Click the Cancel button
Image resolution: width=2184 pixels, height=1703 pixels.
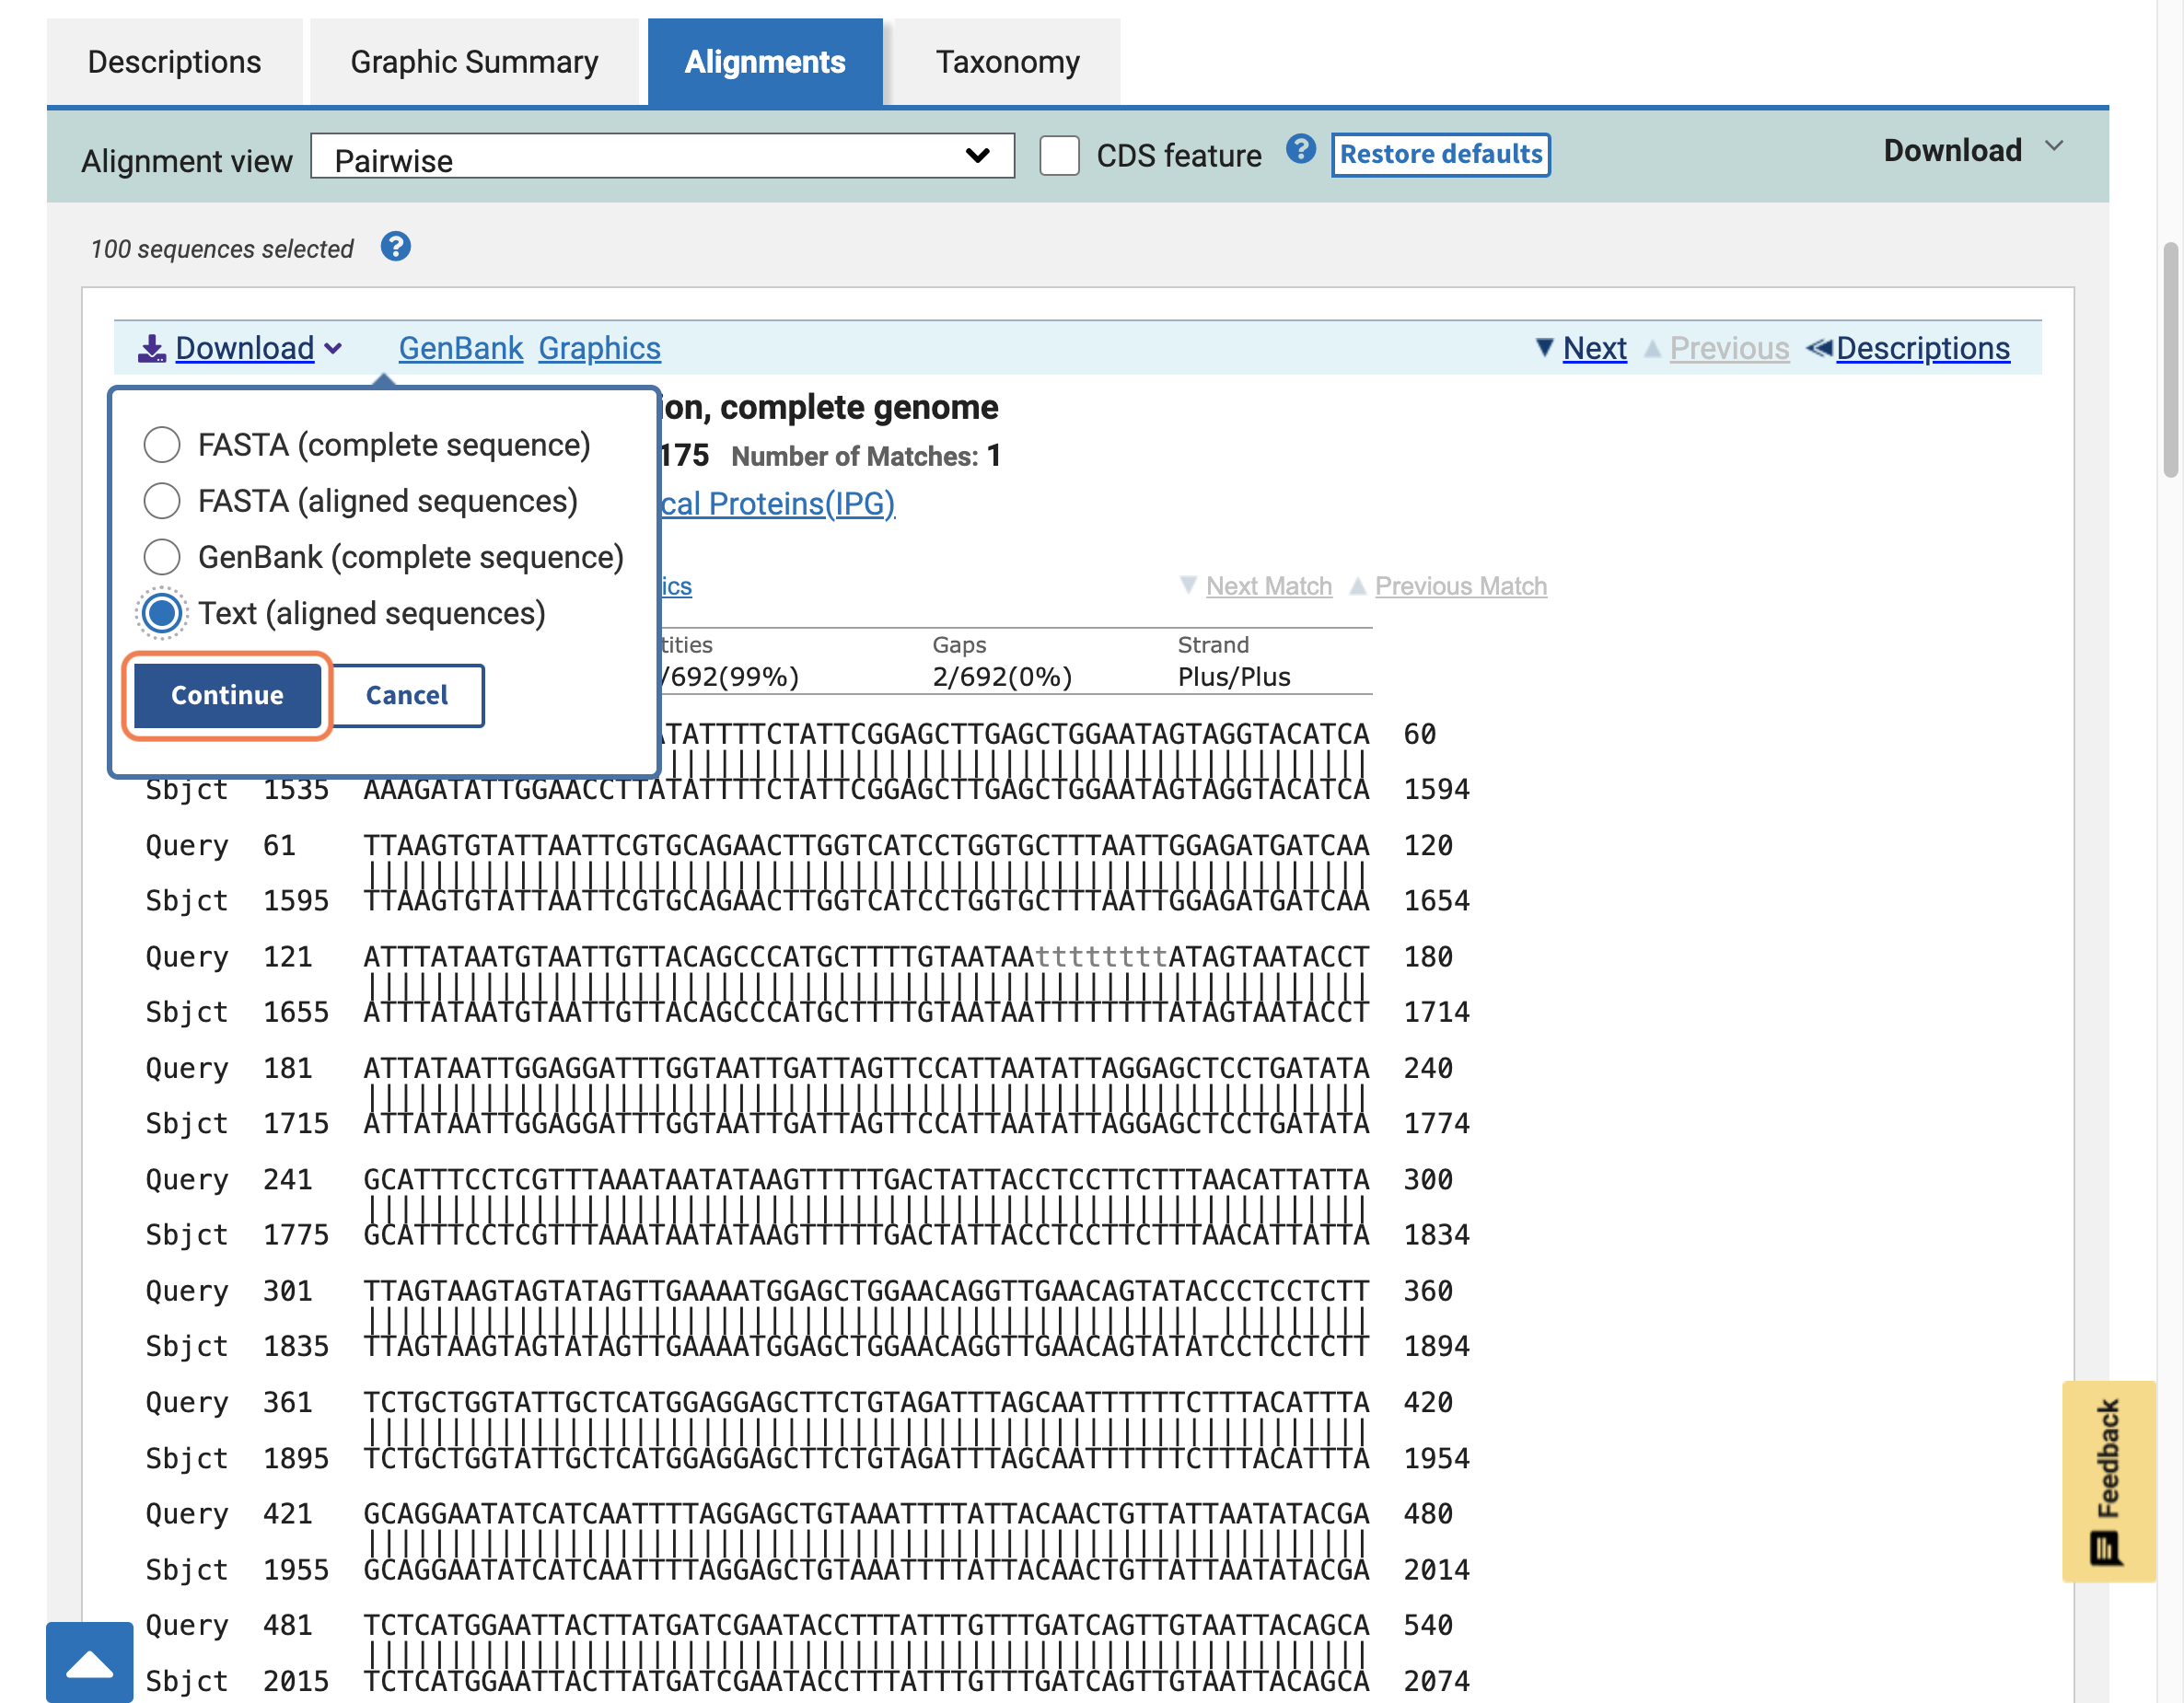[x=406, y=695]
